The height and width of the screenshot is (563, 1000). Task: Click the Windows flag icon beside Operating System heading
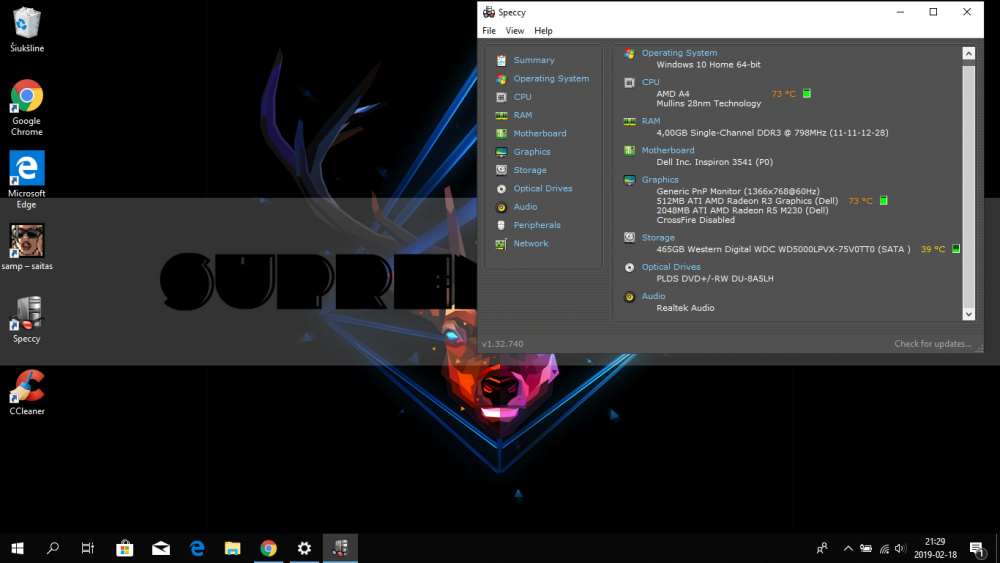(629, 54)
